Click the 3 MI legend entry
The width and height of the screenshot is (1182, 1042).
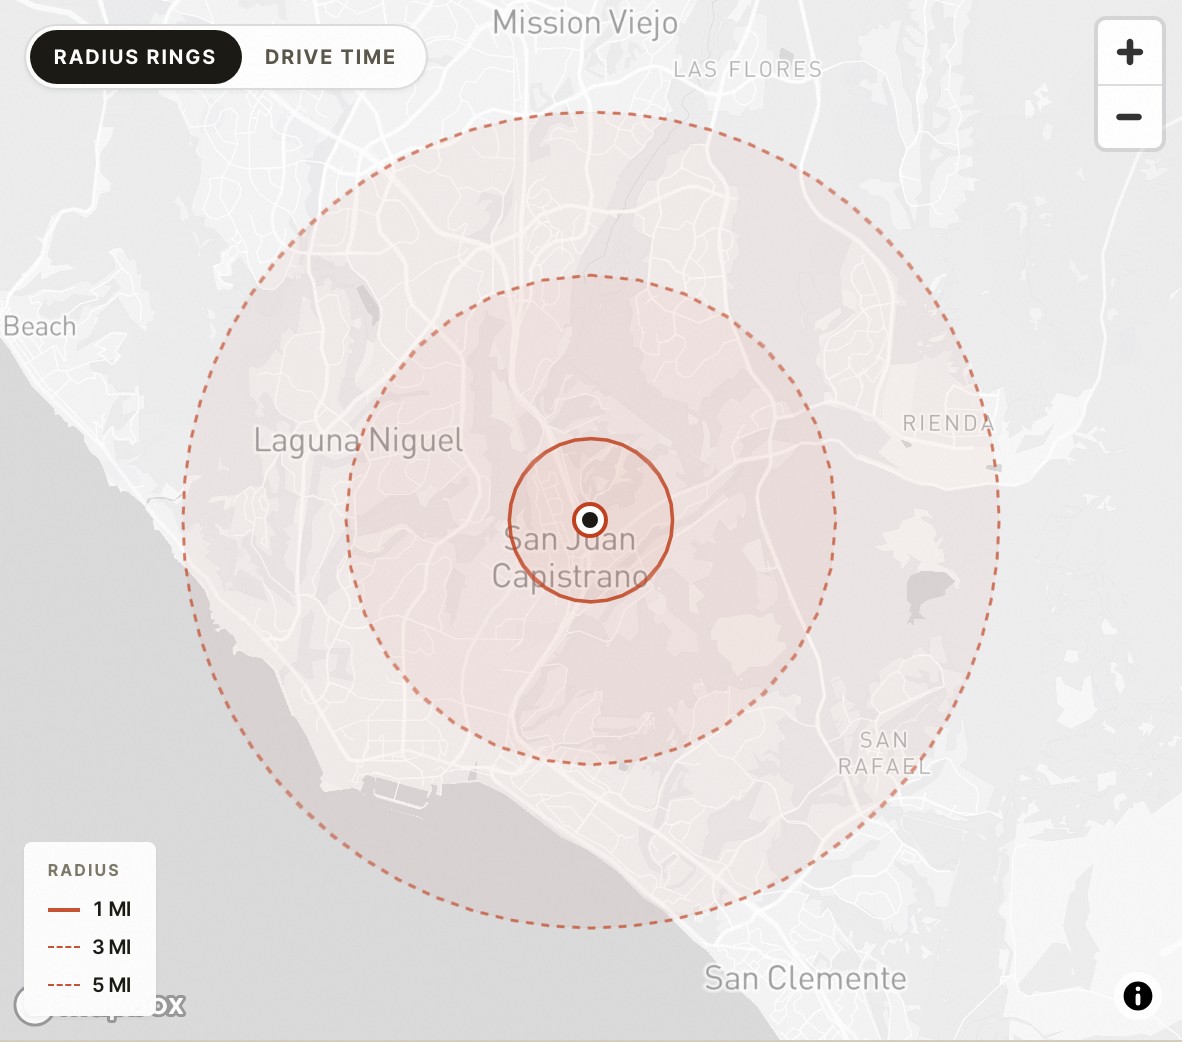(90, 946)
